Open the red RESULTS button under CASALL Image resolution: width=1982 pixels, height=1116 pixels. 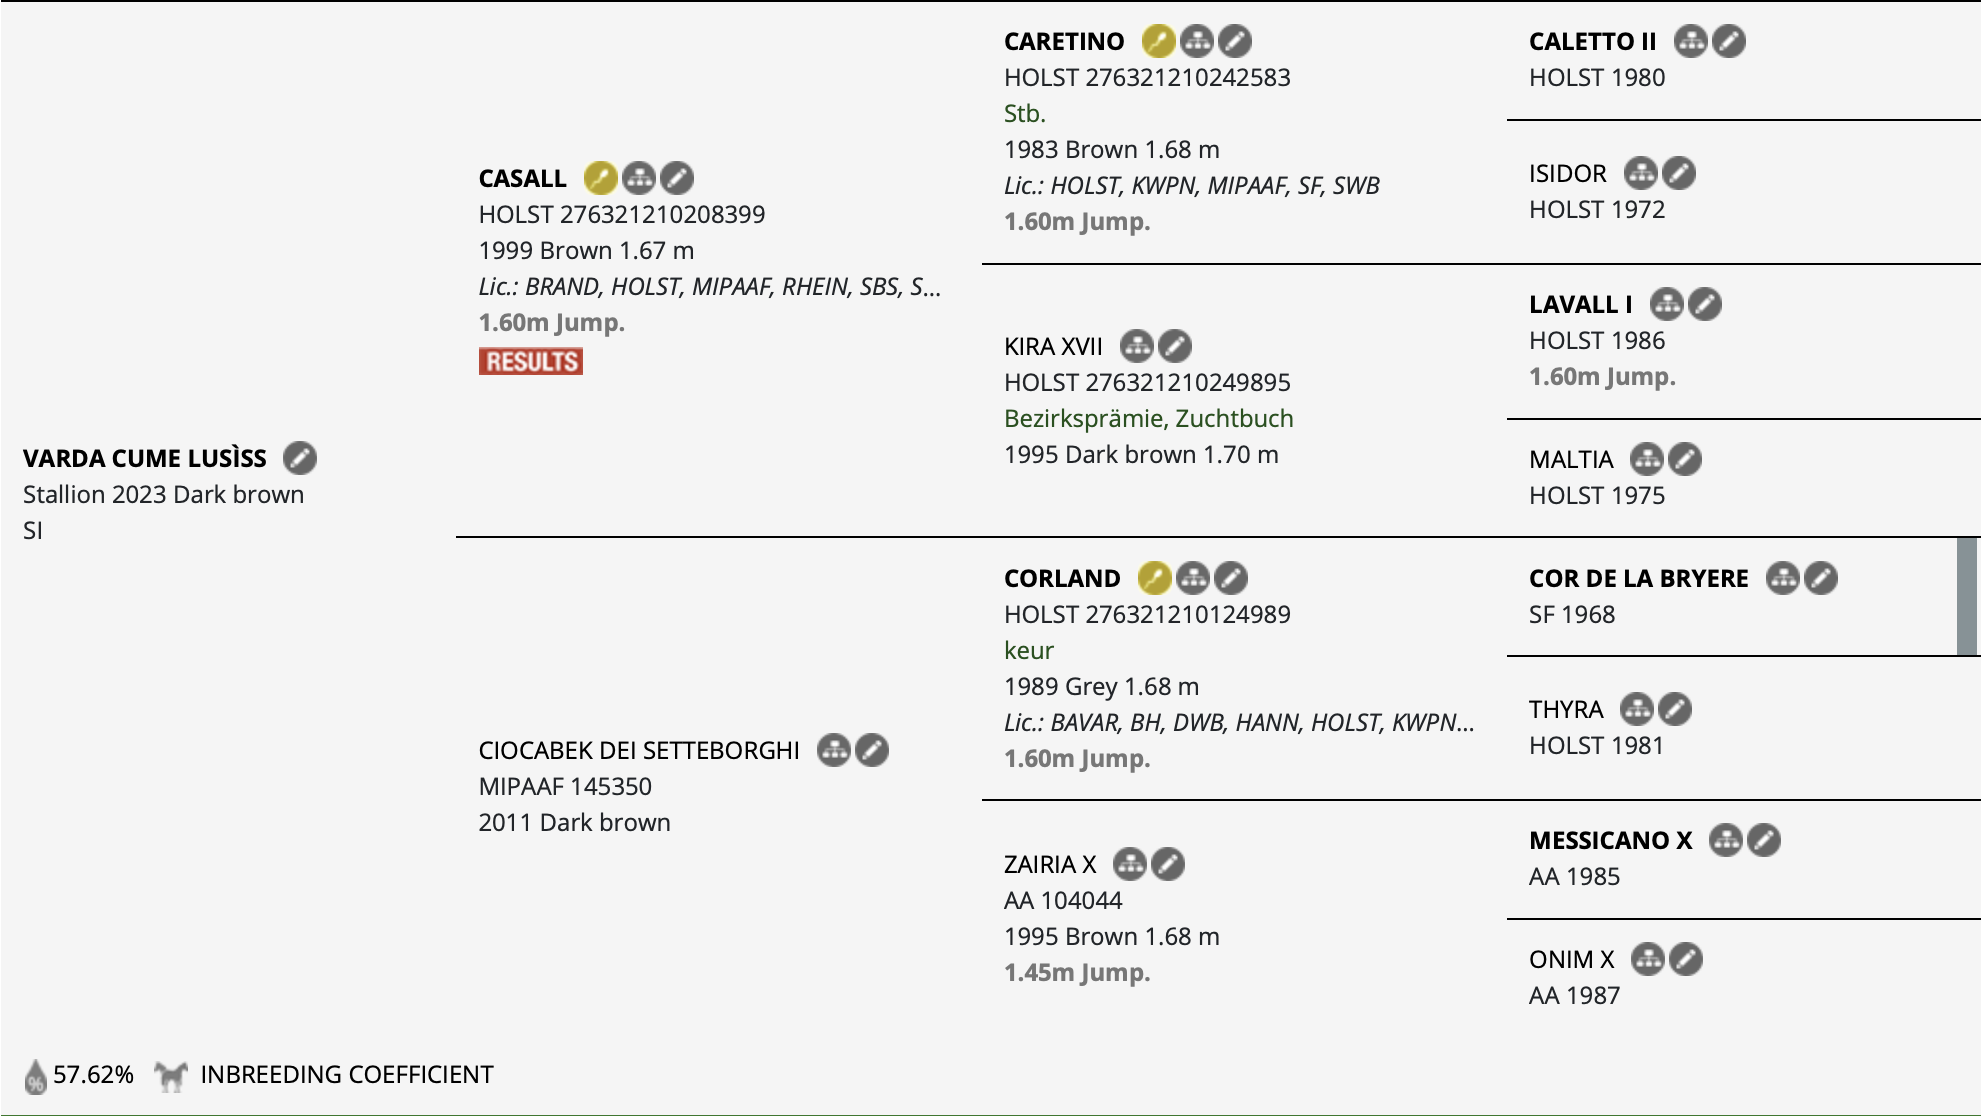(x=531, y=361)
